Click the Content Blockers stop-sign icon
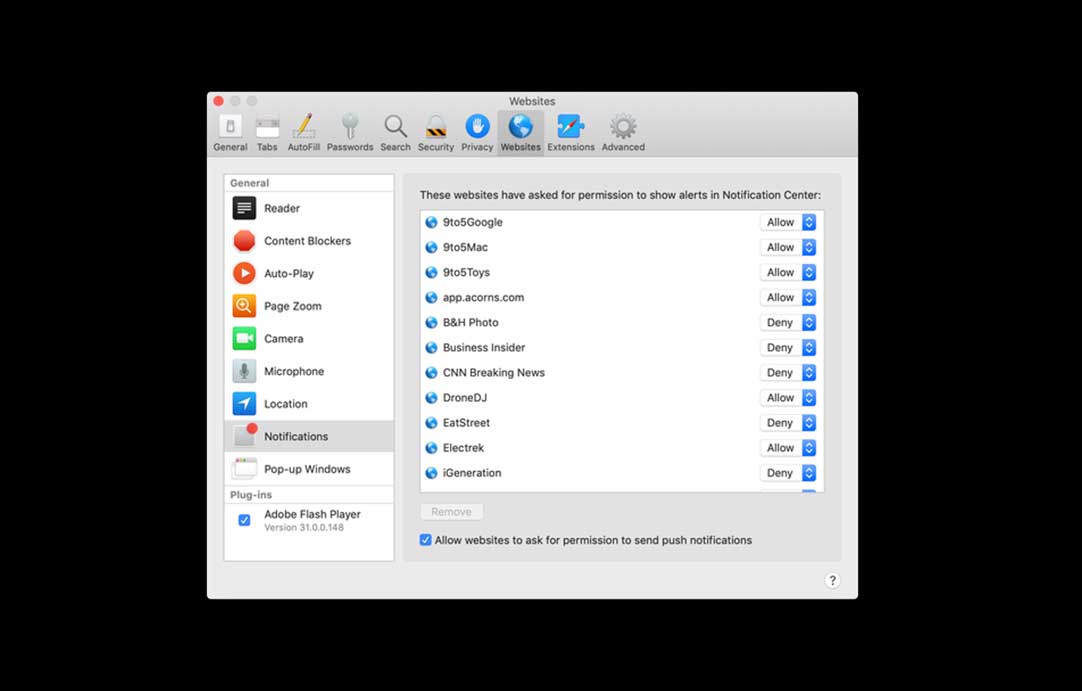 [244, 241]
